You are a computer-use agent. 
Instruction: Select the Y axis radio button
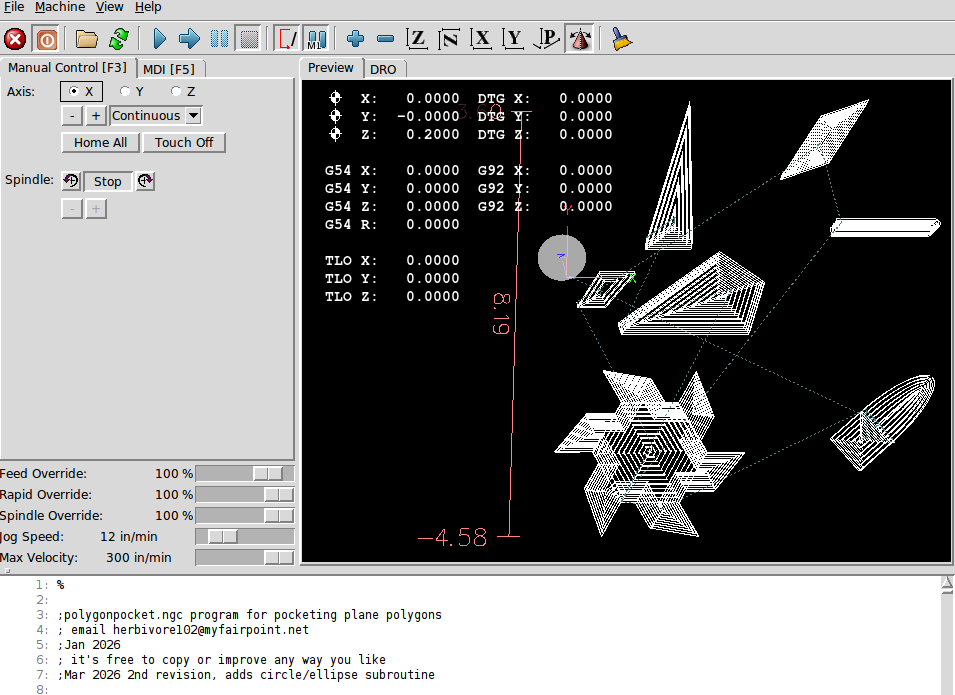(125, 91)
